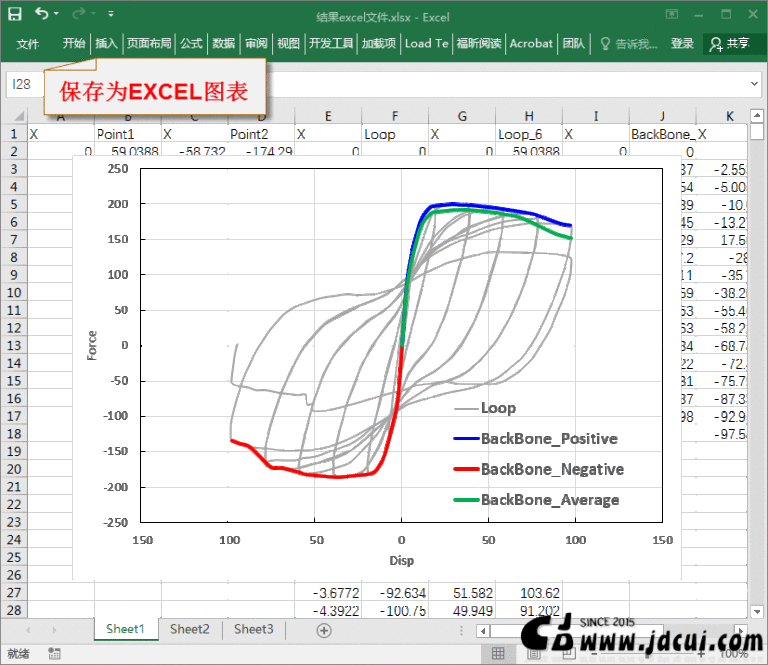Open undo history dropdown arrow
768x665 pixels.
56,15
